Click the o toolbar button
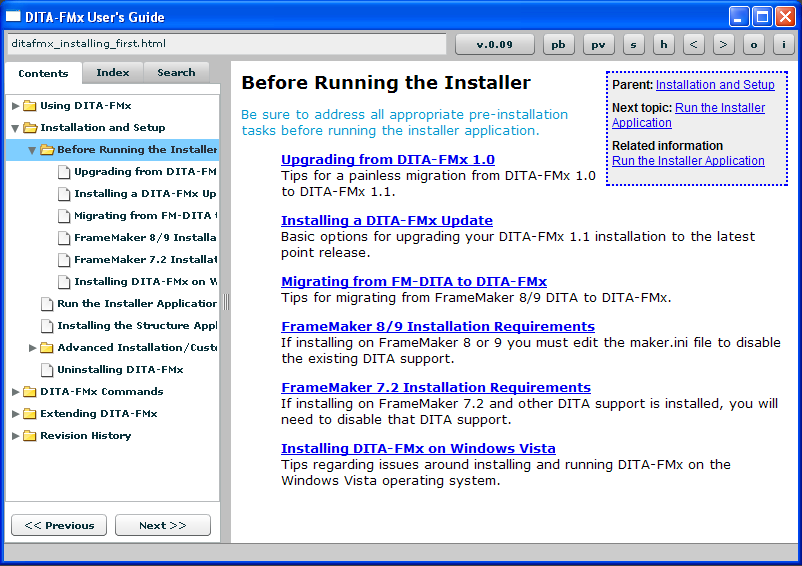 (753, 44)
